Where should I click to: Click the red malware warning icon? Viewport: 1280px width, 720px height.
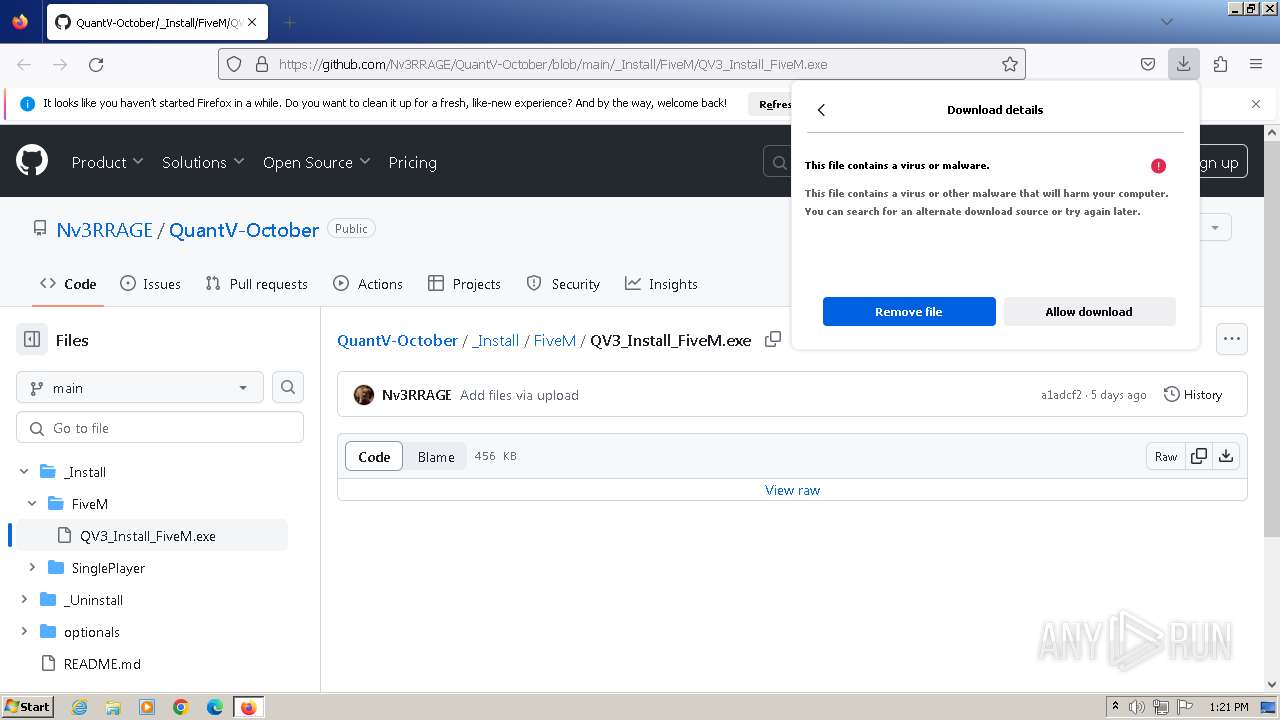1158,166
